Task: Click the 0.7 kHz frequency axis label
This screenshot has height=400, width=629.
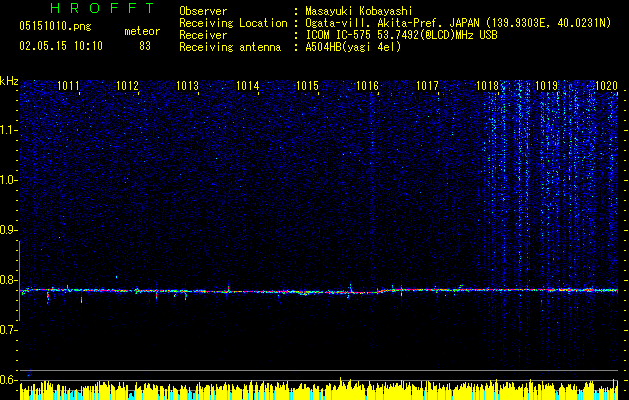Action: [x=8, y=330]
